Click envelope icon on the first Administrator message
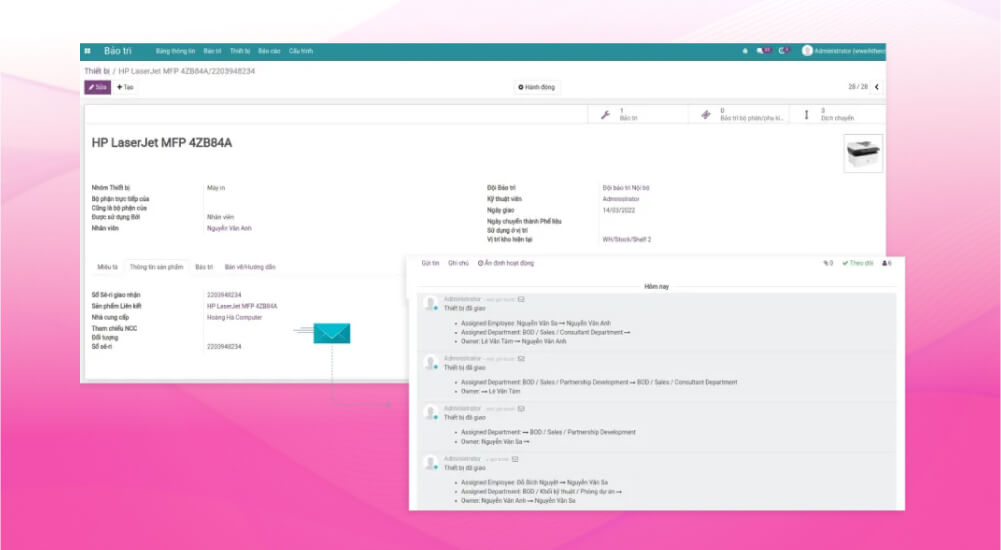The width and height of the screenshot is (1001, 550). (x=521, y=299)
